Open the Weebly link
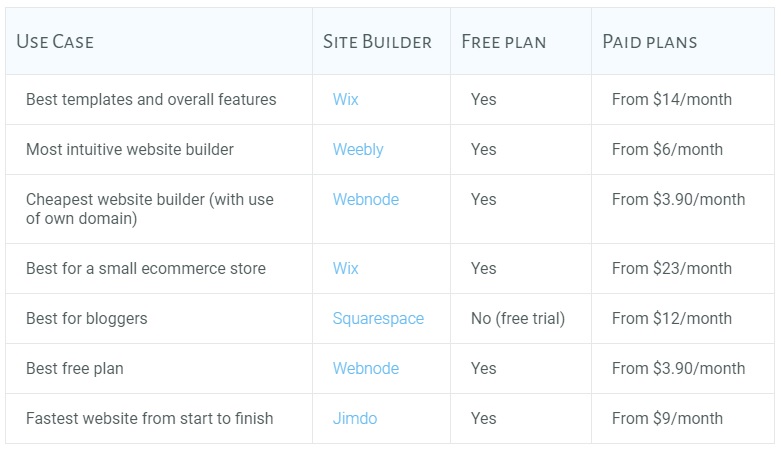 tap(358, 150)
